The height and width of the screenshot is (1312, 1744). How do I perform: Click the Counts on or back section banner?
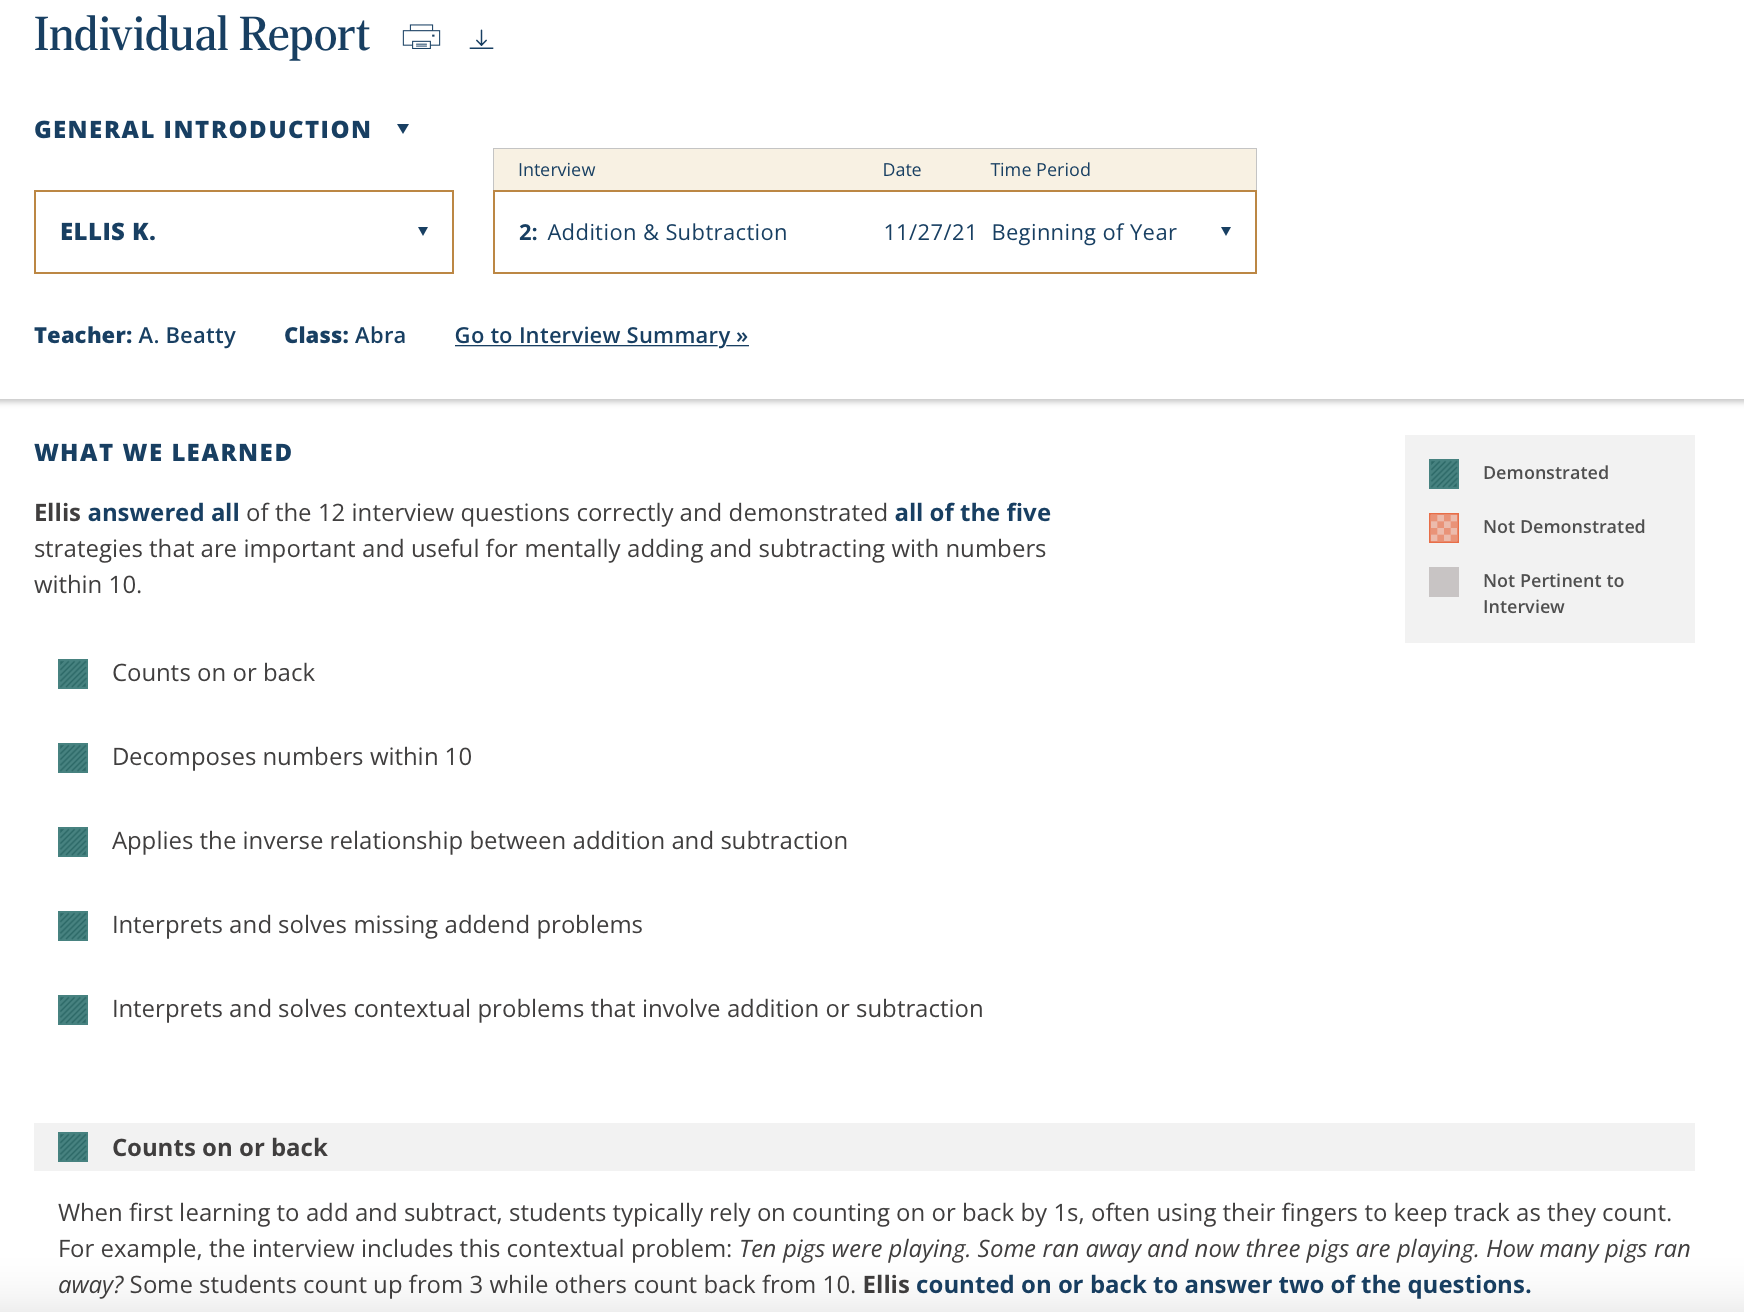[220, 1148]
